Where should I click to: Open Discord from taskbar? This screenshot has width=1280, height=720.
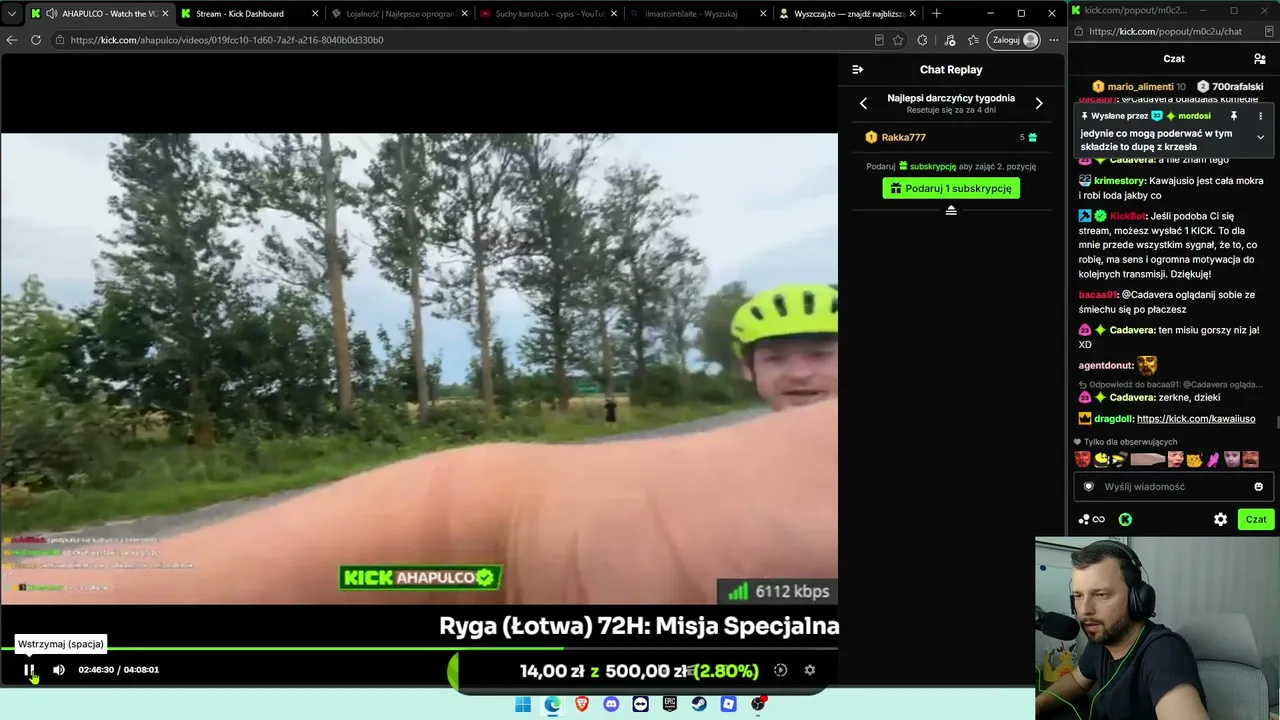[611, 704]
